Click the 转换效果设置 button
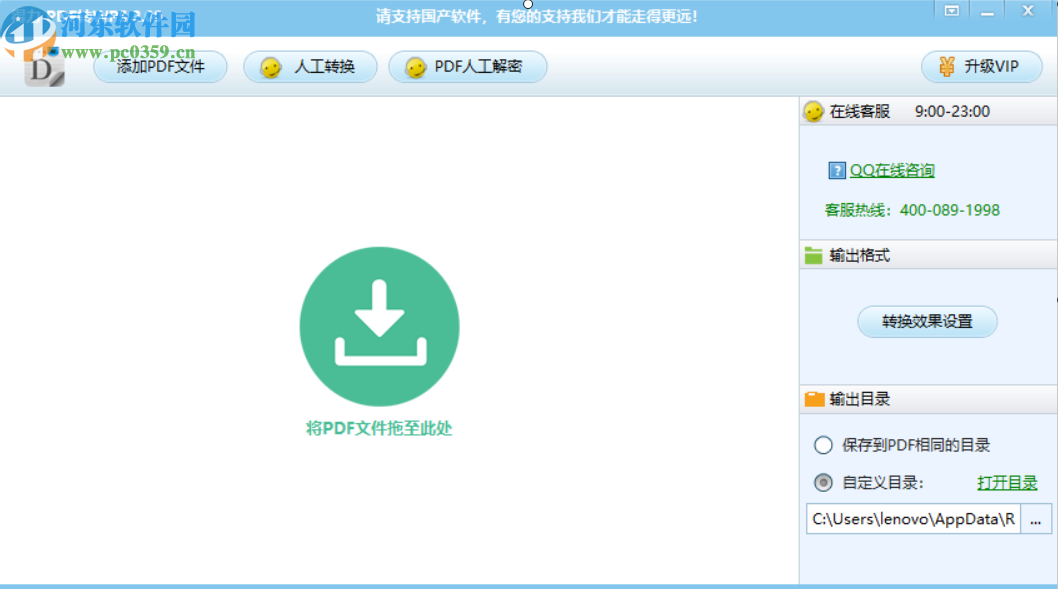The image size is (1058, 589). (927, 321)
